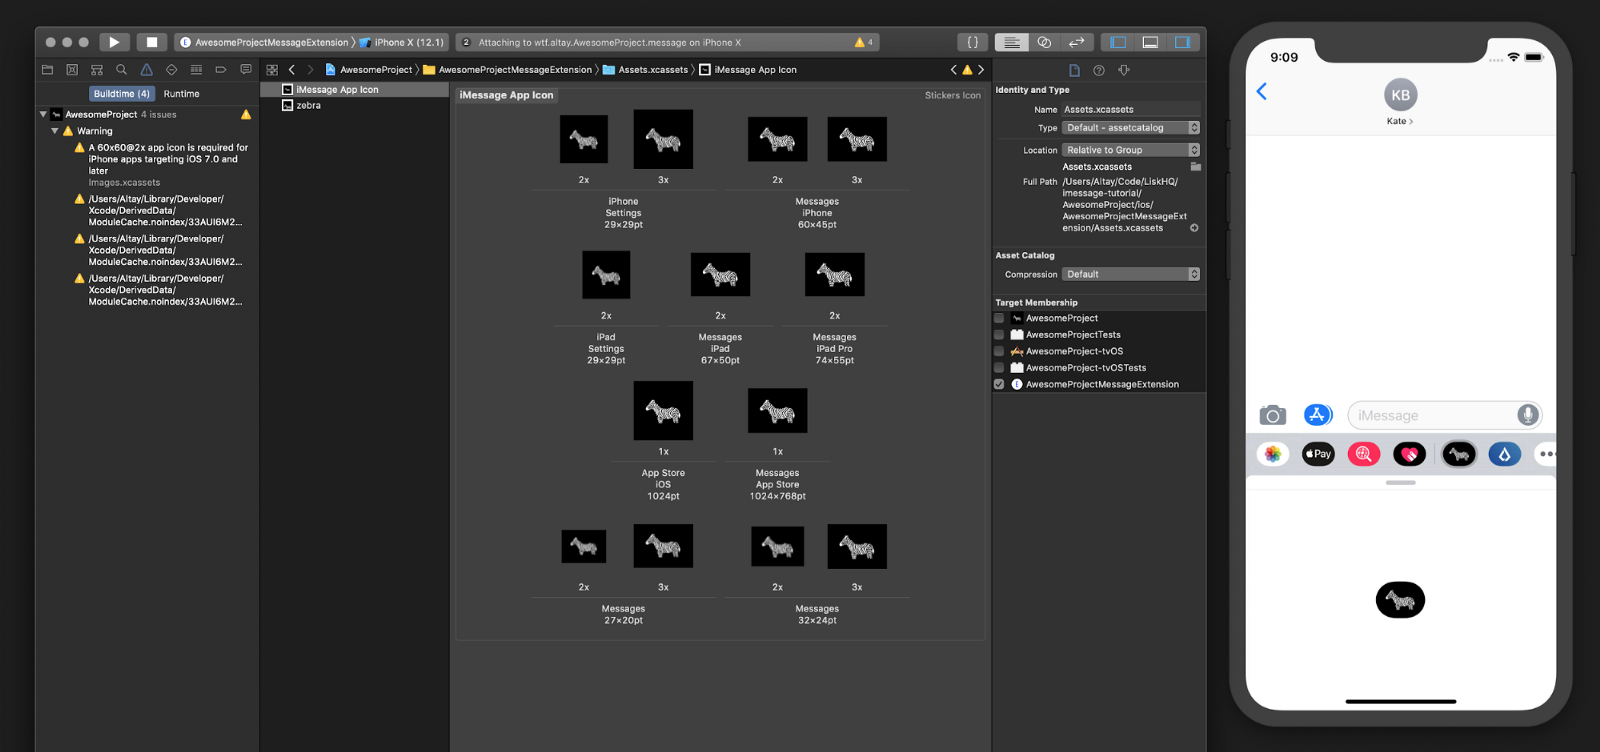
Task: Click the AwesomeProject breadcrumb
Action: 369,70
